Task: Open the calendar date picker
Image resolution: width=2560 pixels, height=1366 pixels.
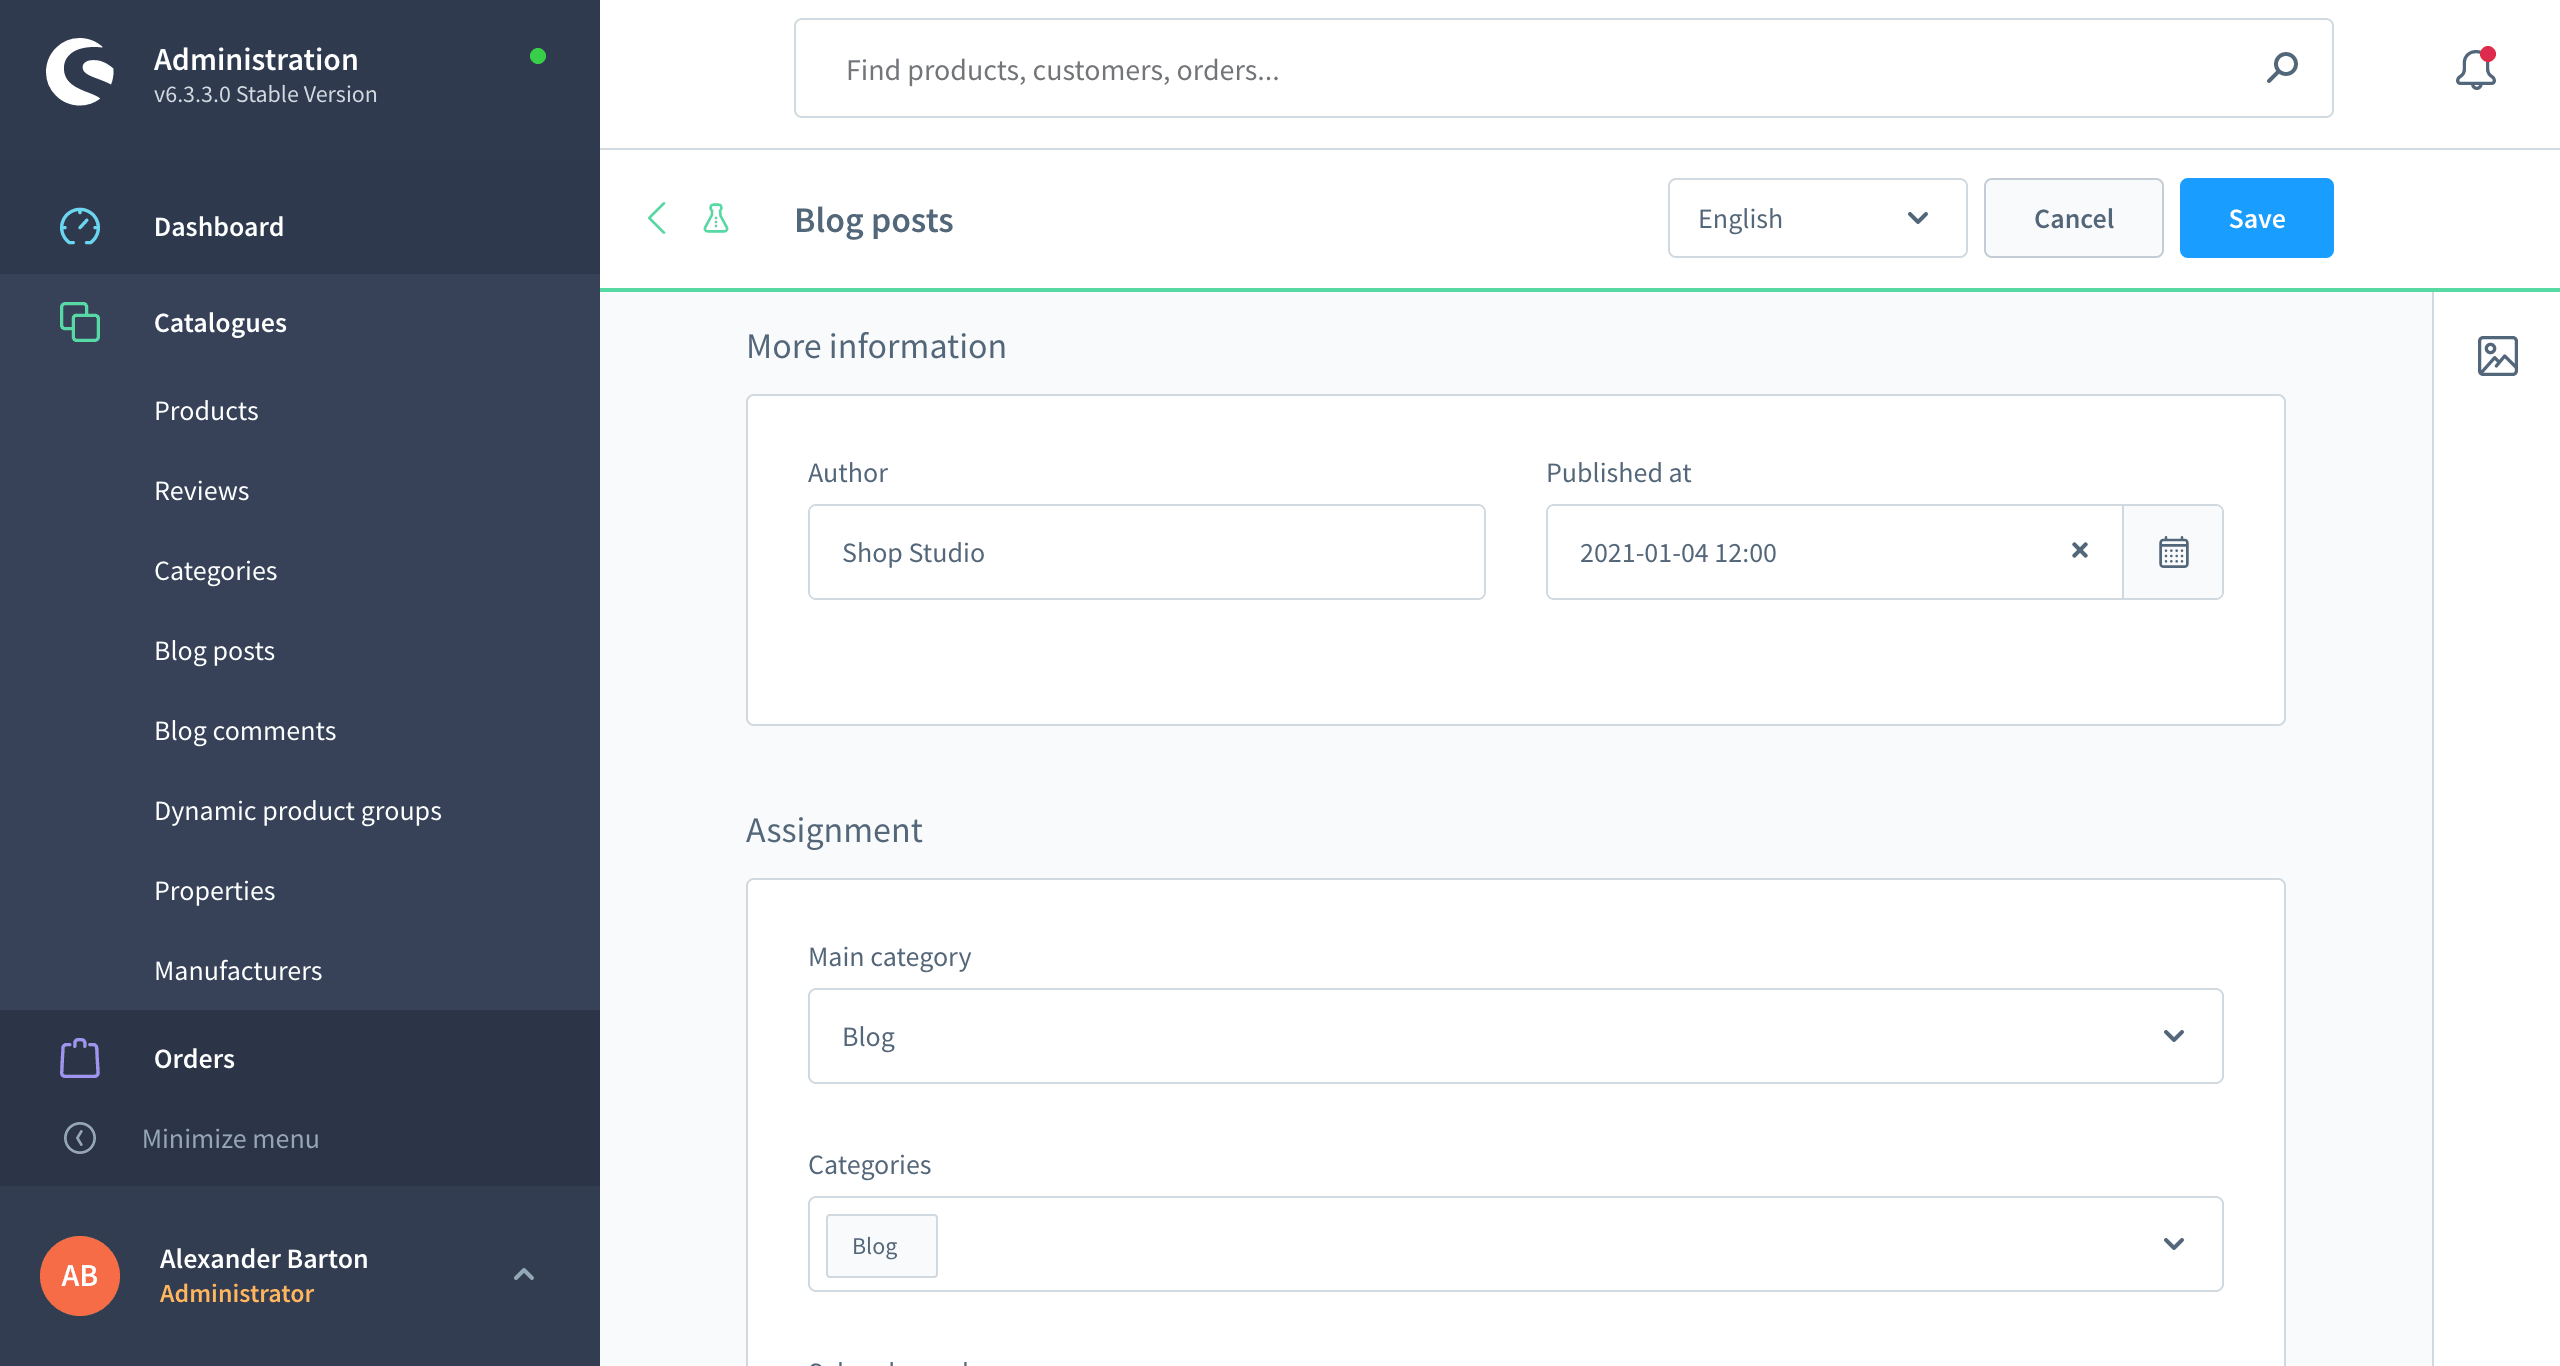Action: (2173, 552)
